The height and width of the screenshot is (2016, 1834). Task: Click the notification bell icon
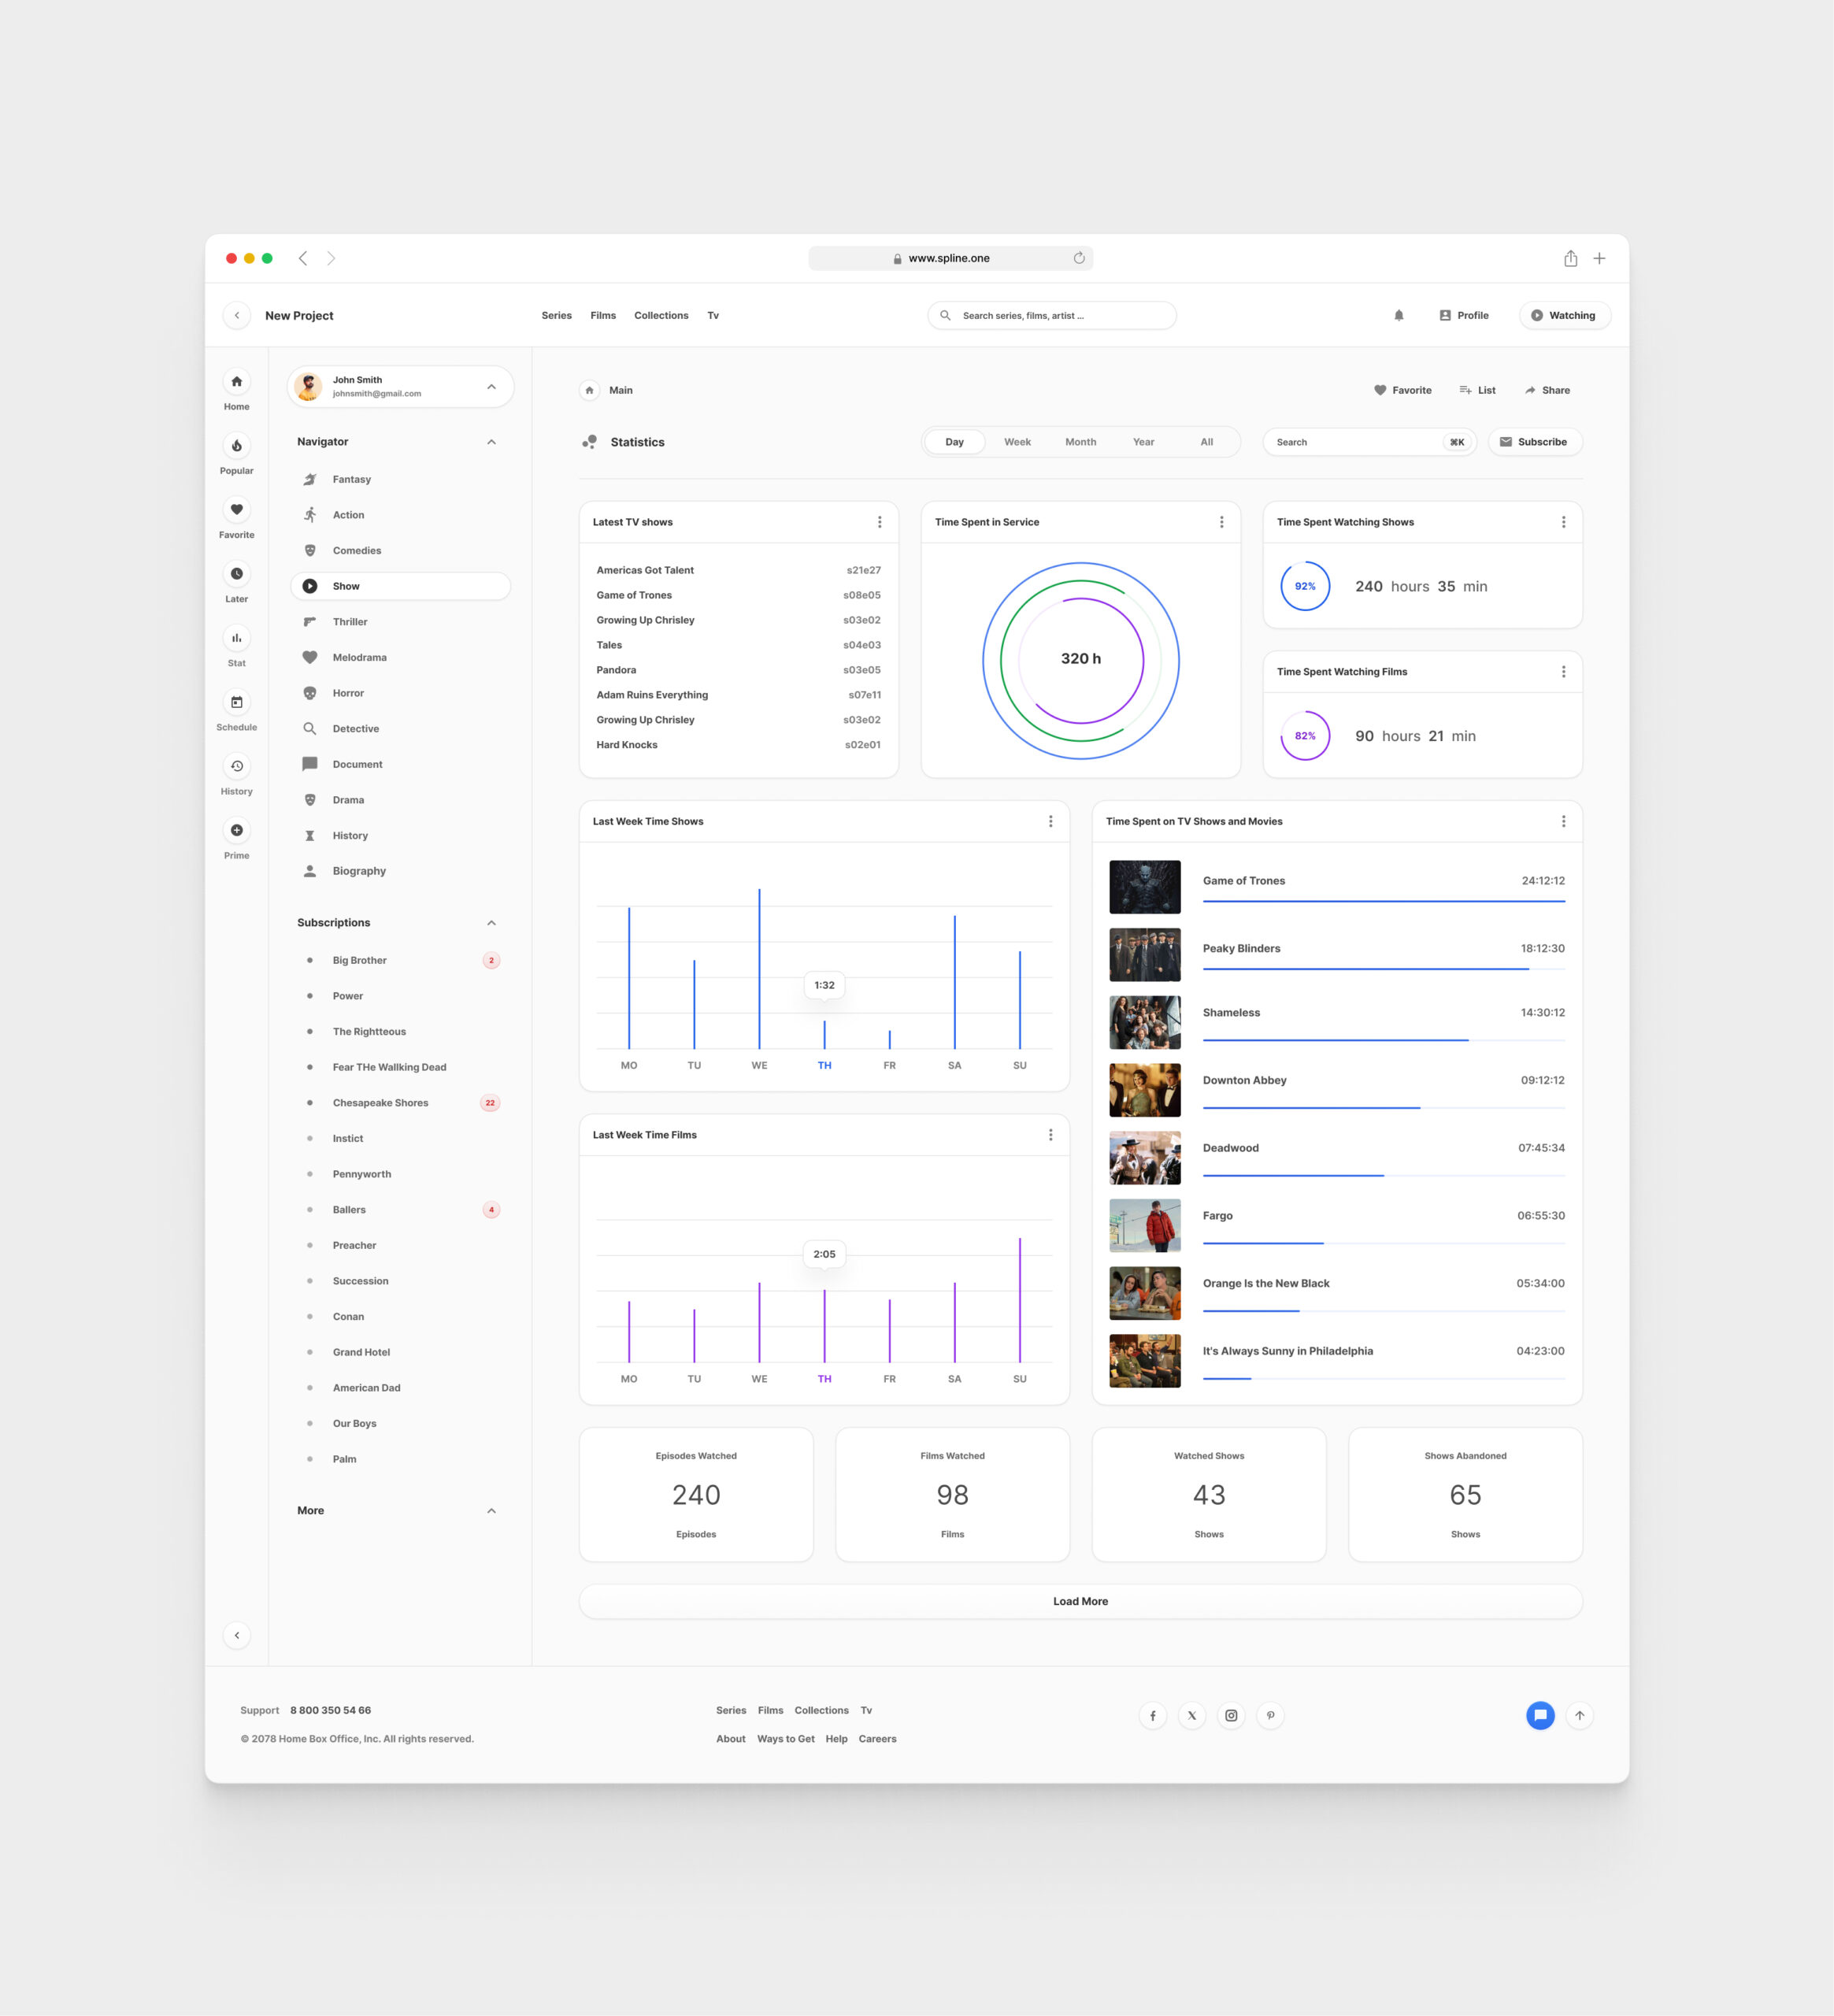point(1398,315)
